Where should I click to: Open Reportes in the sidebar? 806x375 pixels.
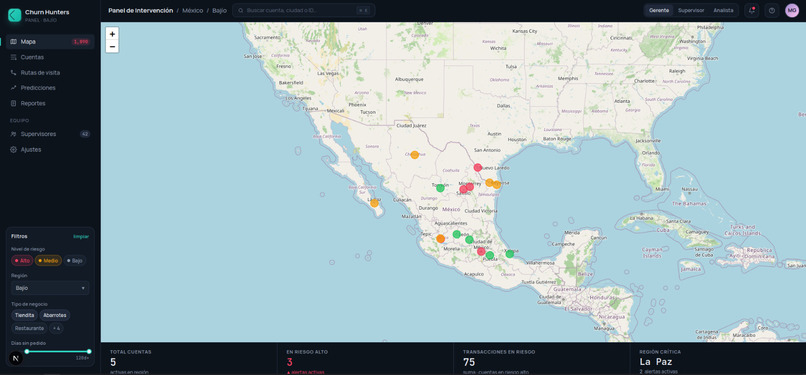tap(50, 103)
